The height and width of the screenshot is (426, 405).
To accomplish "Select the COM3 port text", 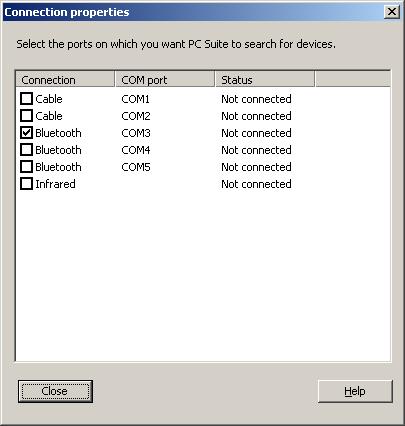I will coord(136,133).
